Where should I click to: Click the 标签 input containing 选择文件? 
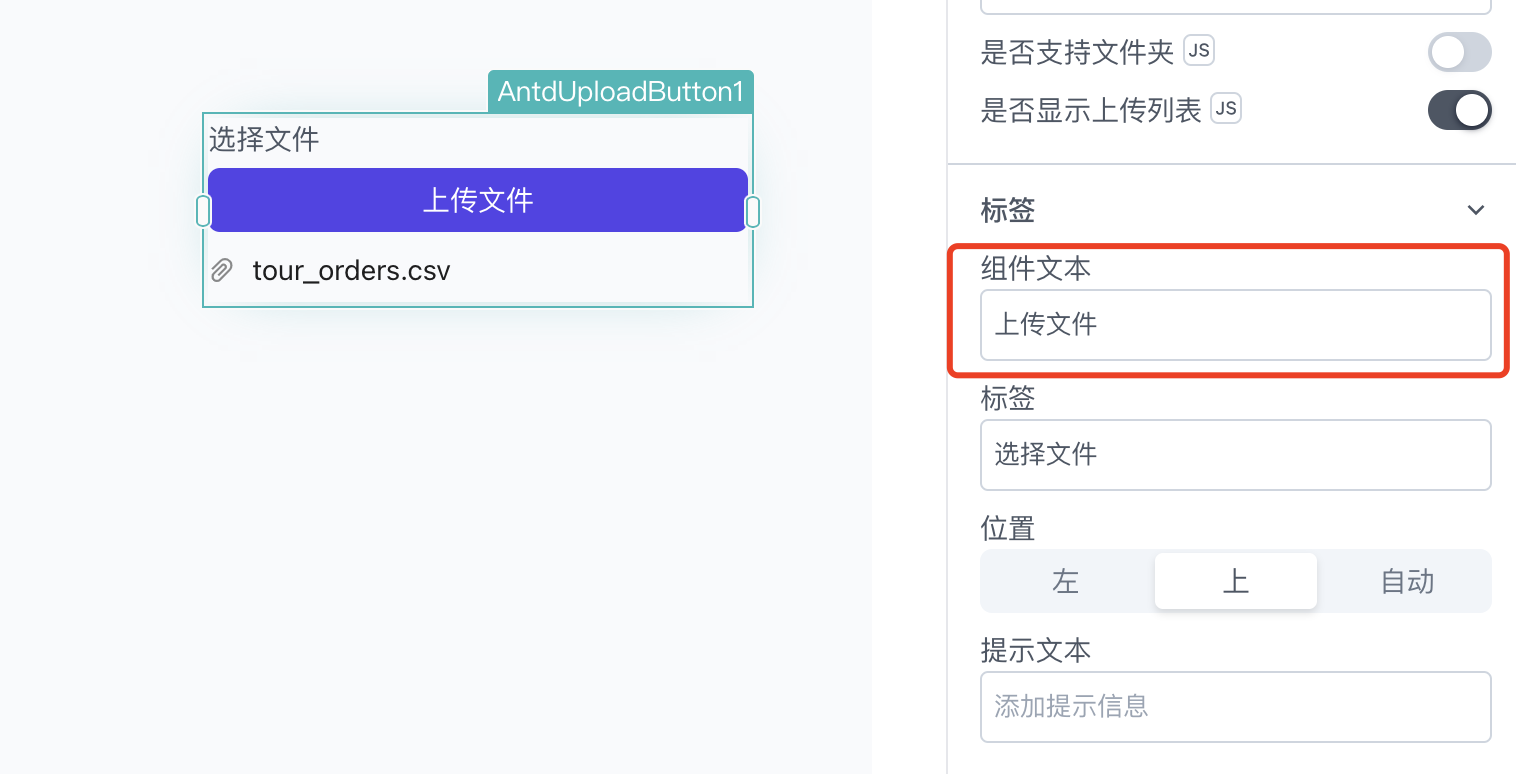(x=1236, y=455)
